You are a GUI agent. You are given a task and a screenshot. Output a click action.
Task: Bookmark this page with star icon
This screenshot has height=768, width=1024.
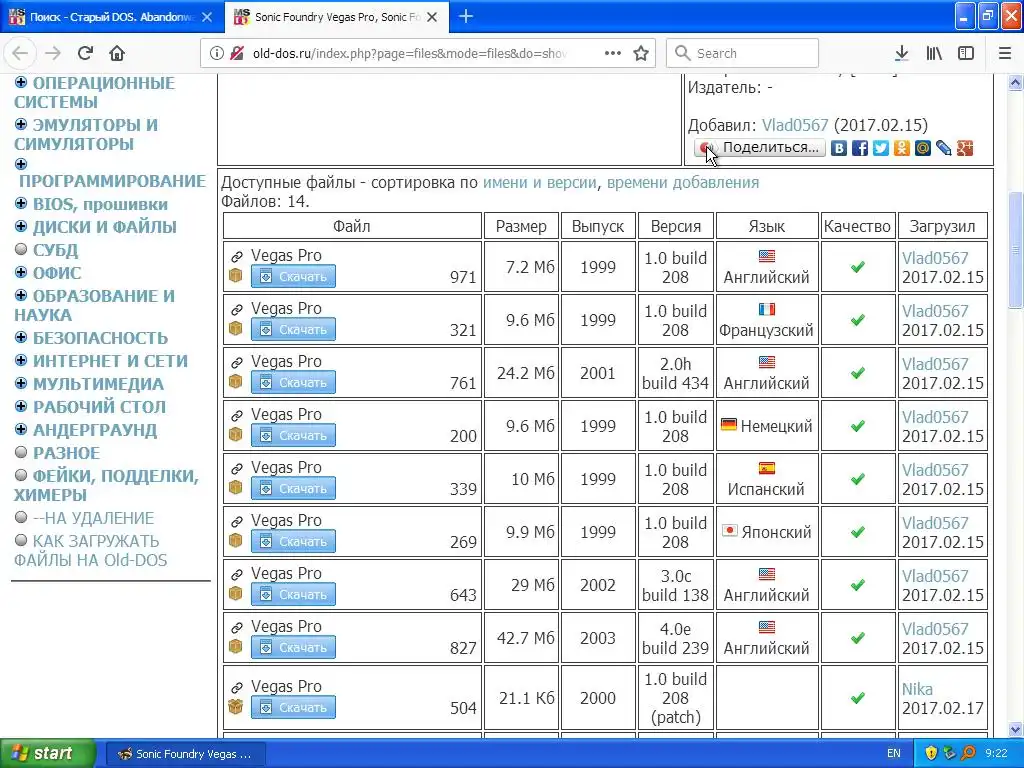point(641,53)
